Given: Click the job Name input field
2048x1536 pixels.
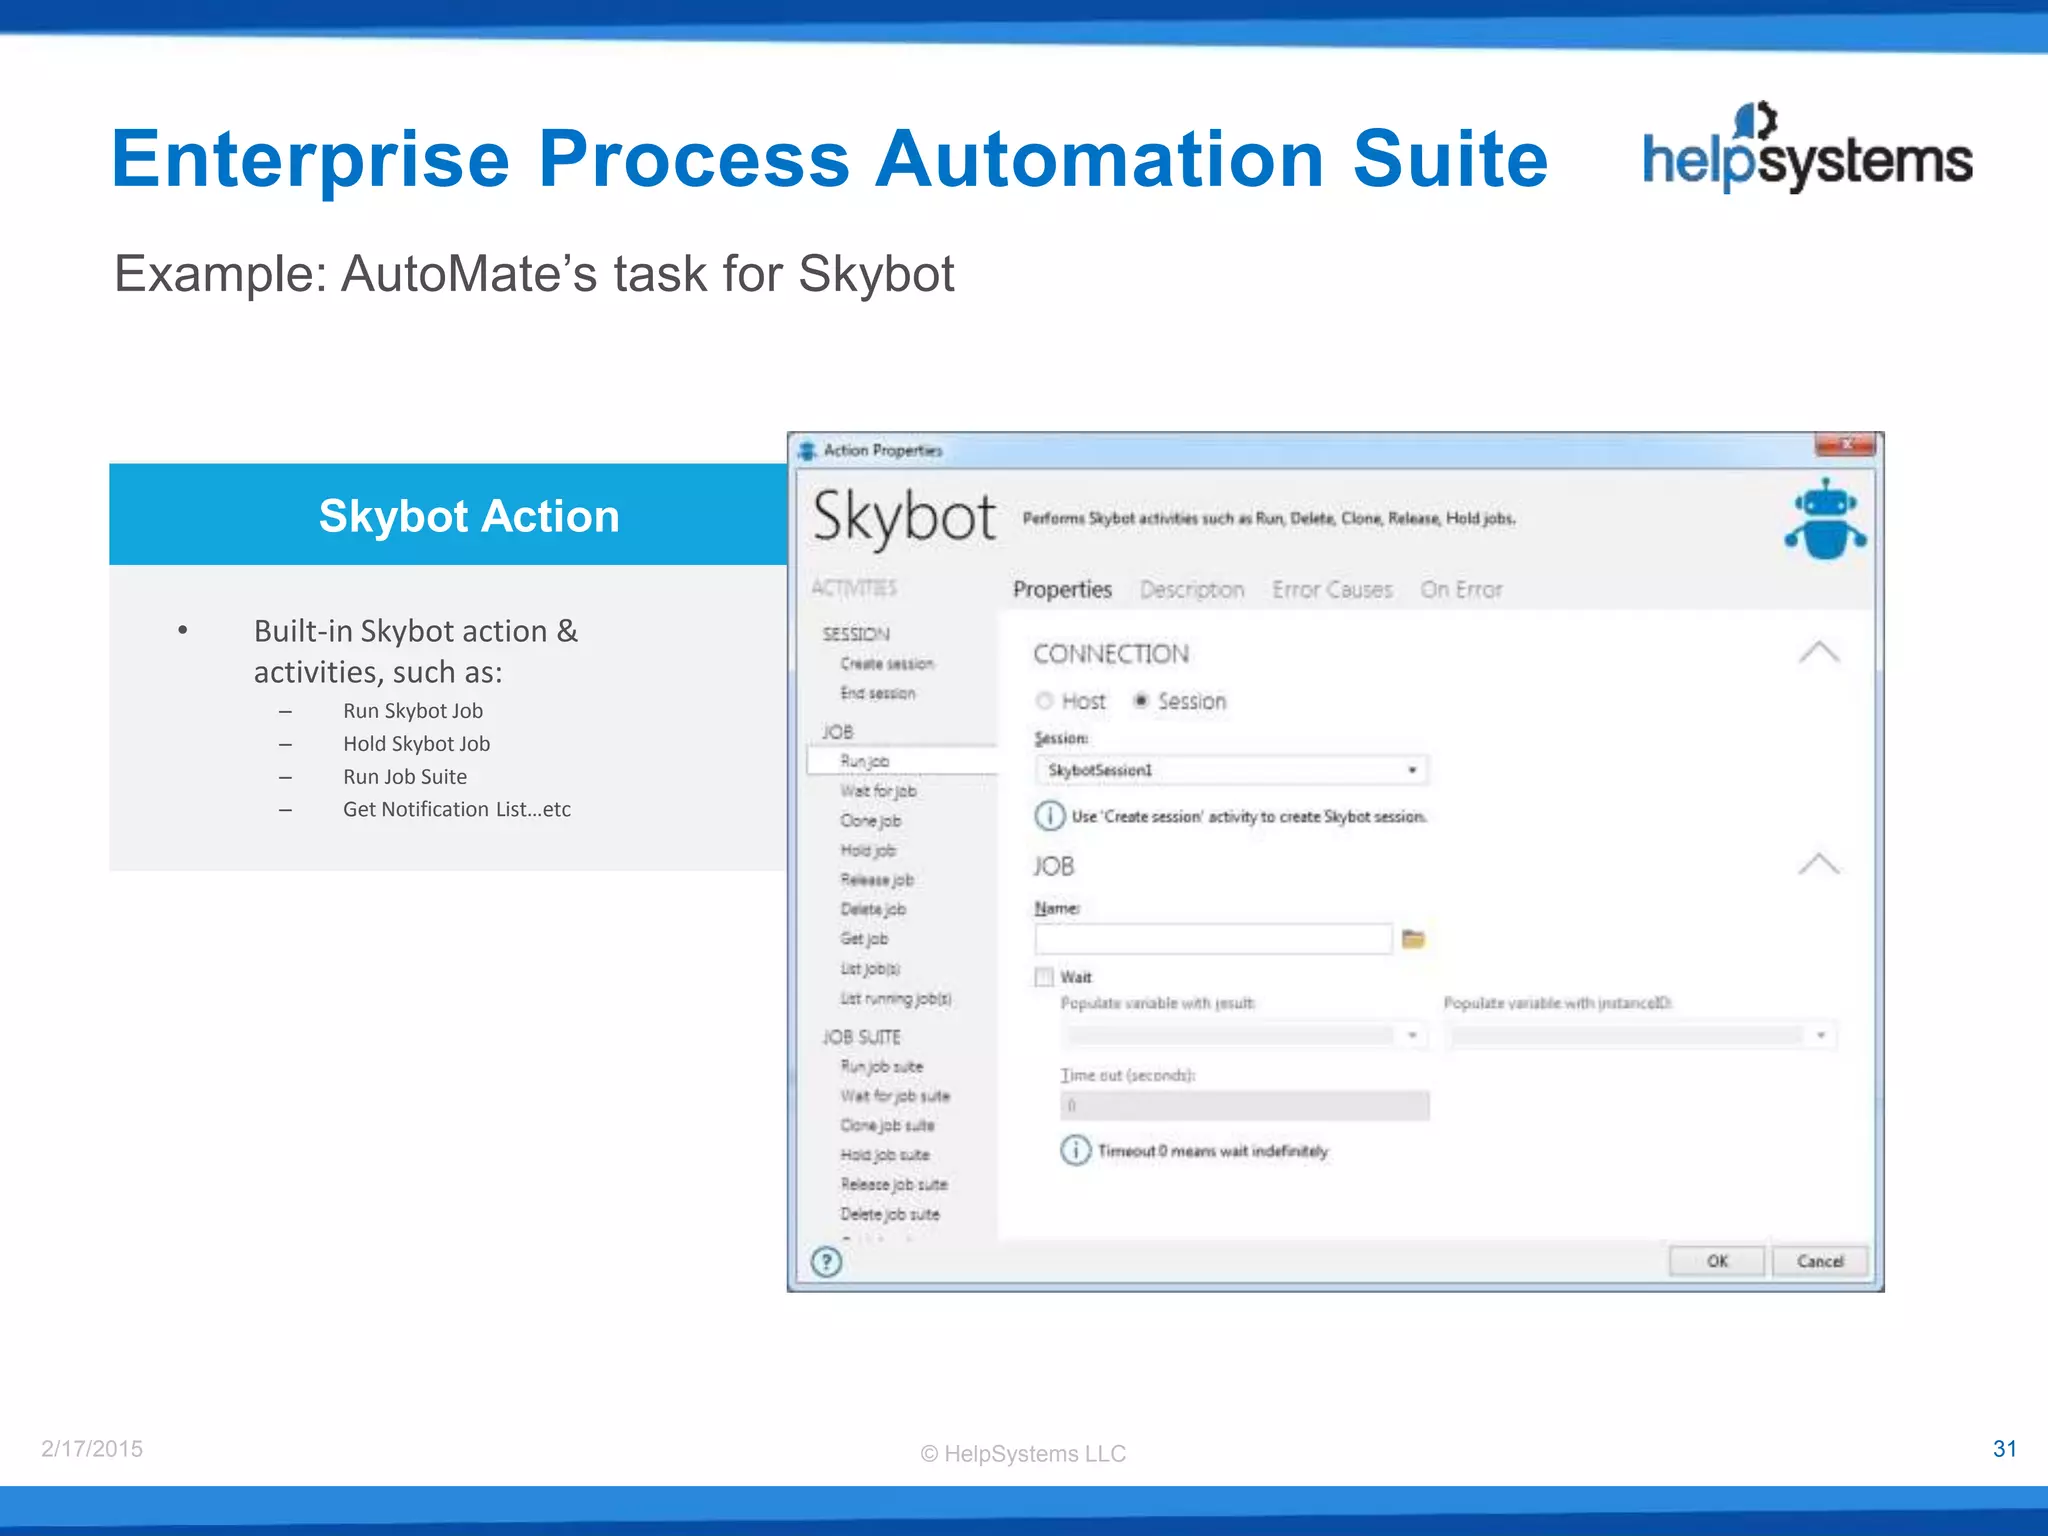Looking at the screenshot, I should (1213, 939).
